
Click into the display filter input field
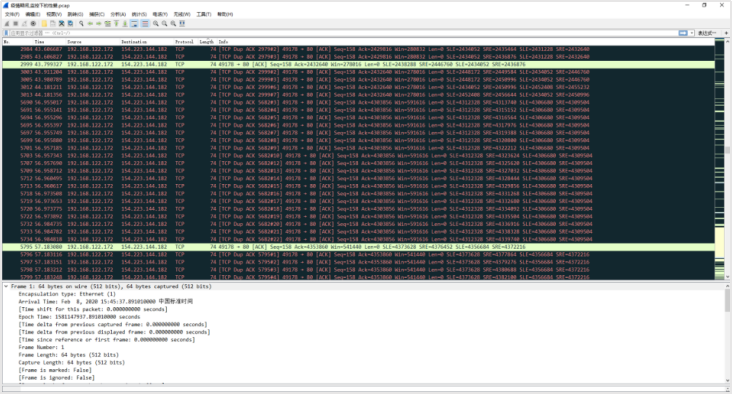click(x=343, y=33)
